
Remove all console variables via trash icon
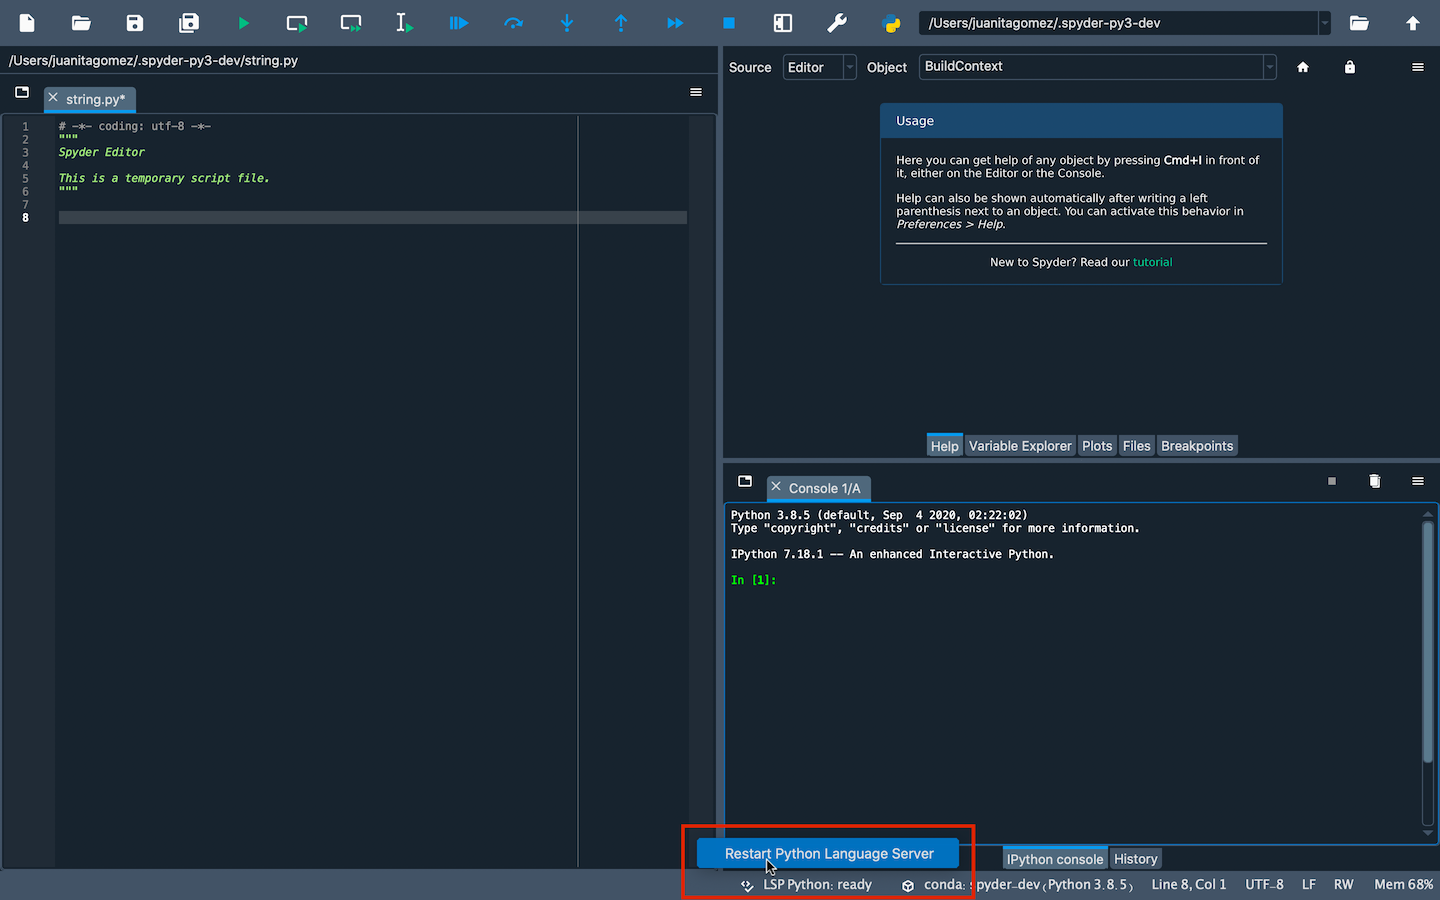[1374, 481]
